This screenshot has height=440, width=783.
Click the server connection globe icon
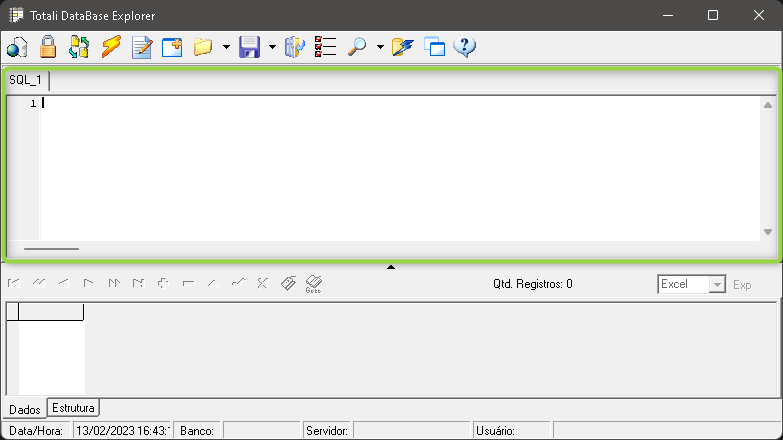pos(17,47)
